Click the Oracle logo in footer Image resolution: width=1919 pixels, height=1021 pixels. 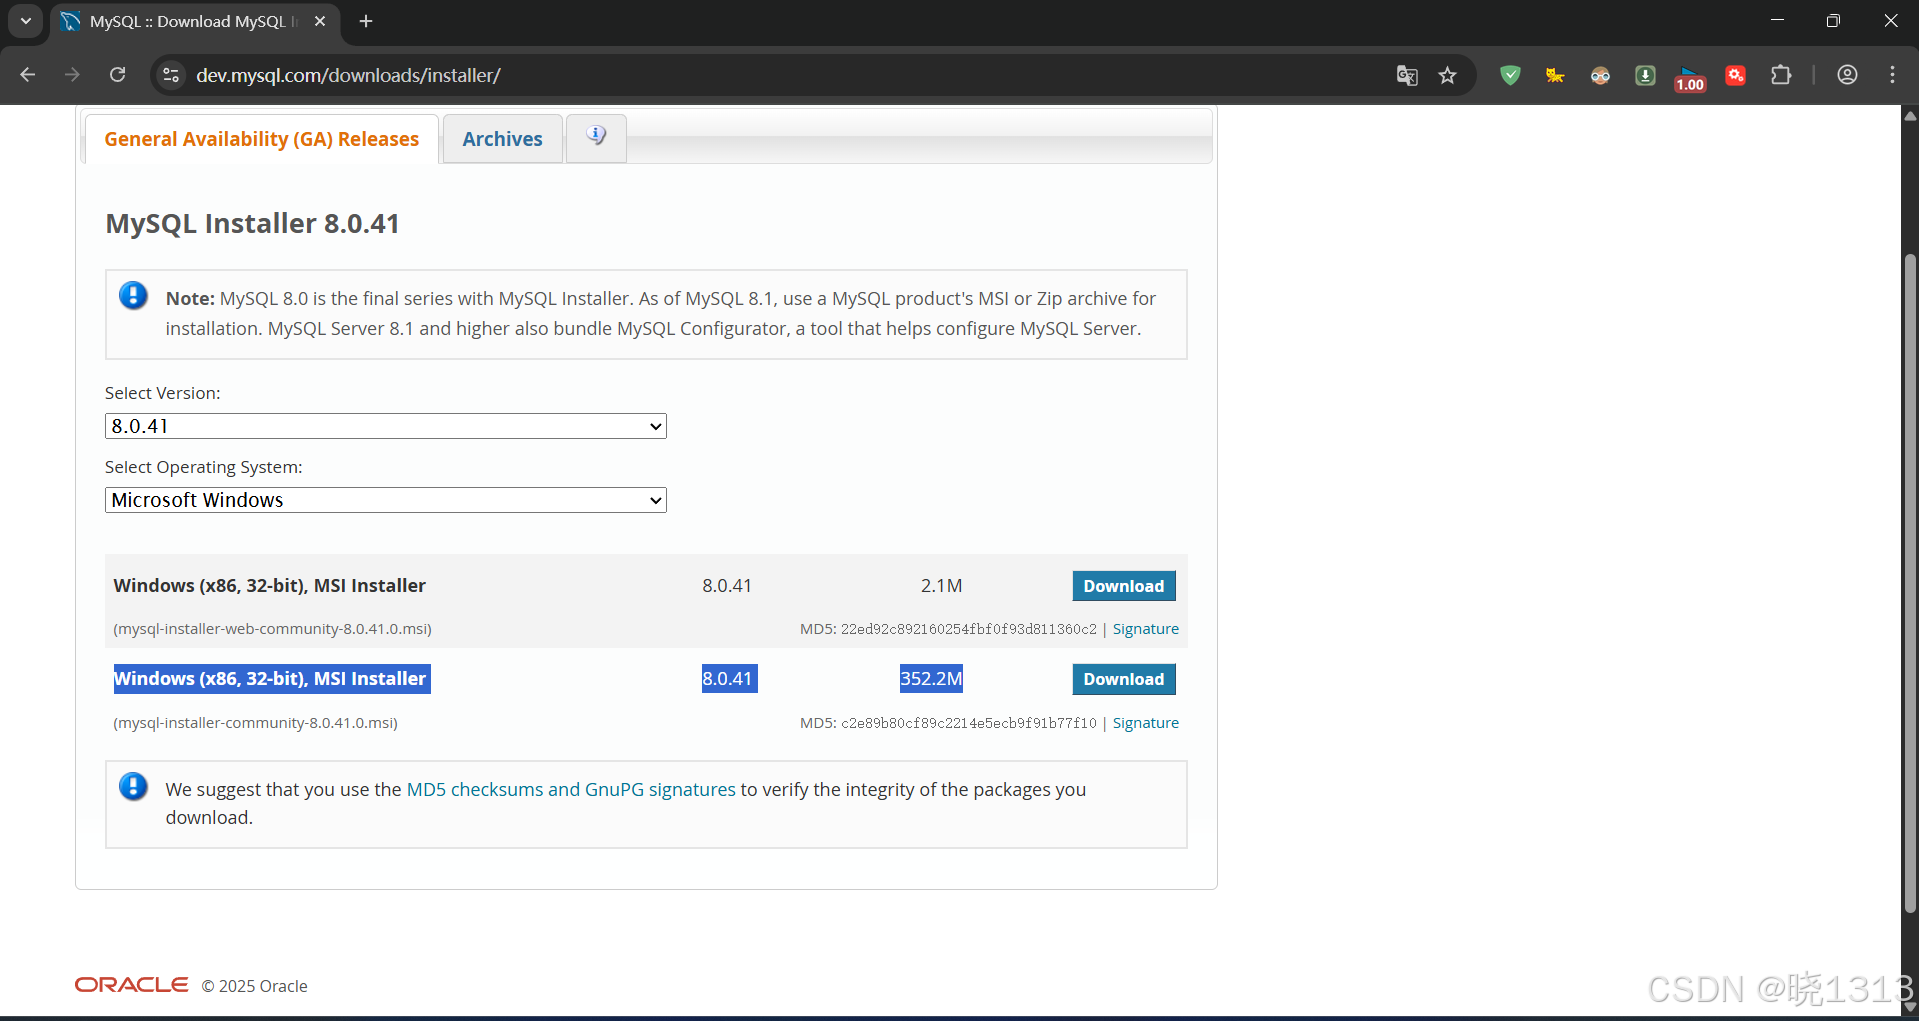(131, 985)
